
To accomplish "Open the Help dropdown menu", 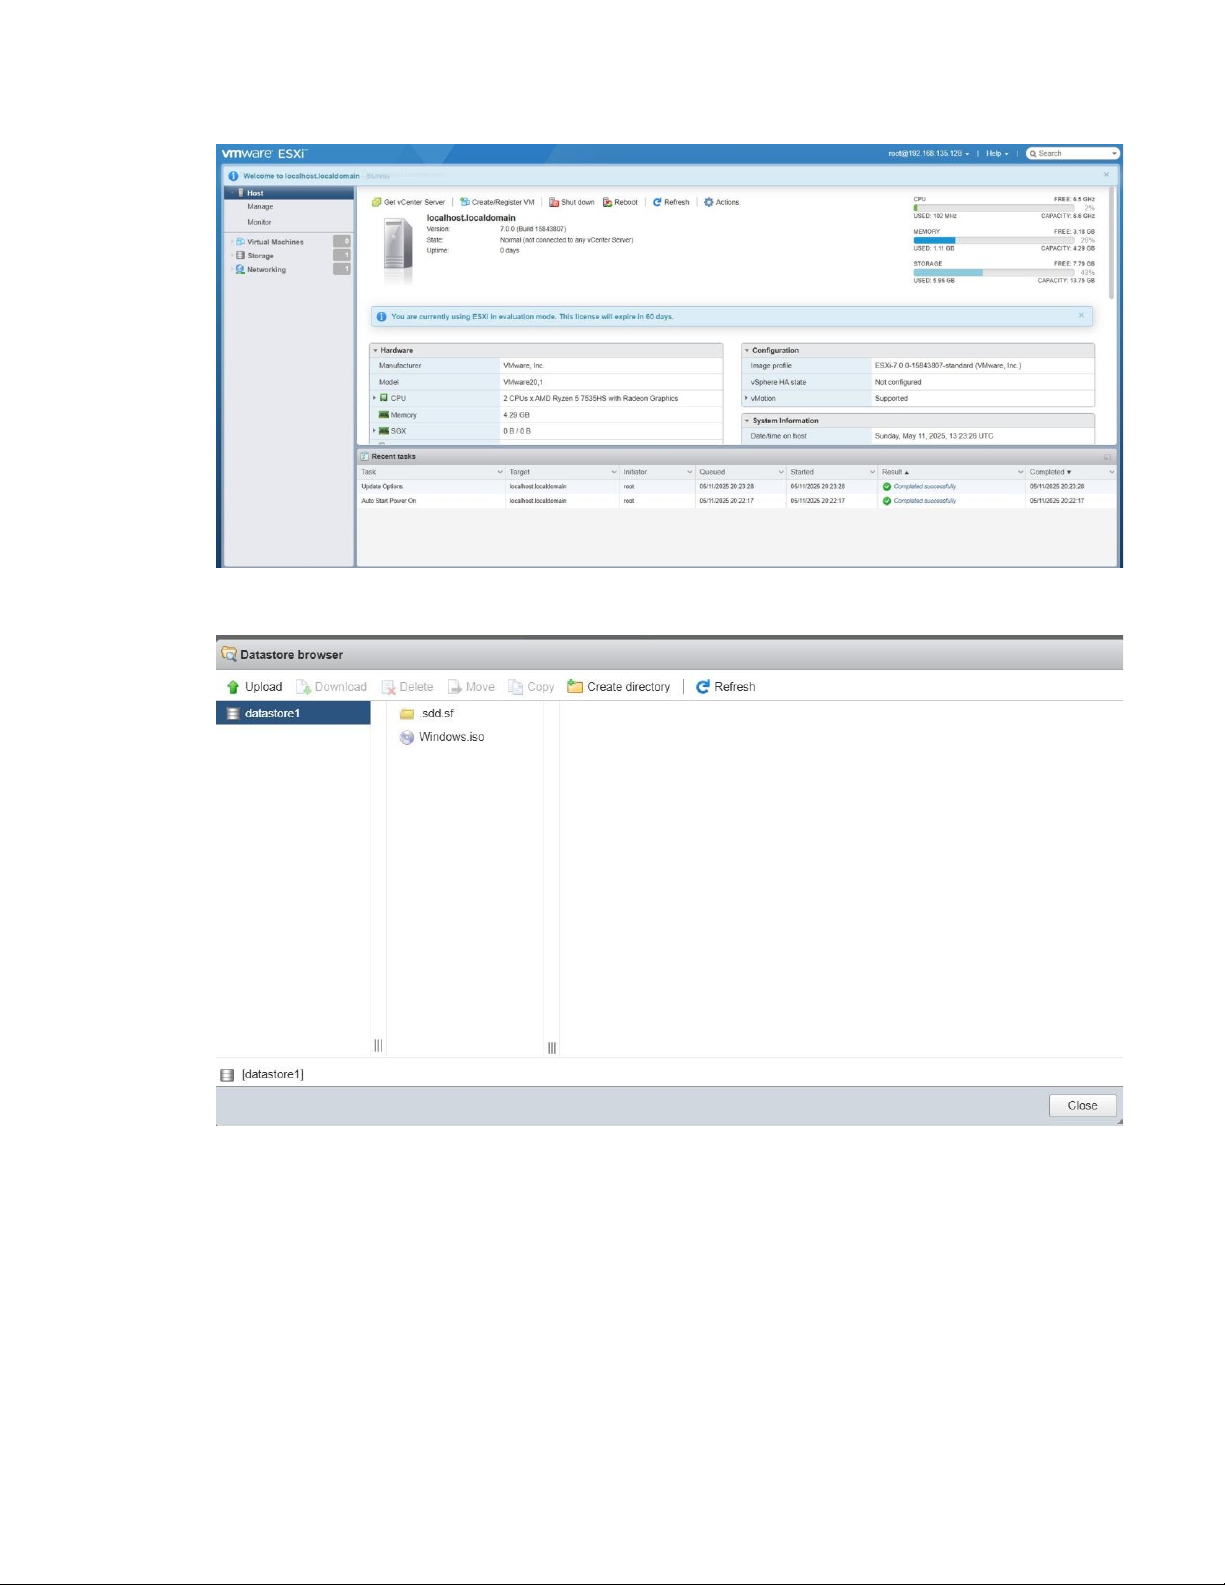I will (997, 154).
